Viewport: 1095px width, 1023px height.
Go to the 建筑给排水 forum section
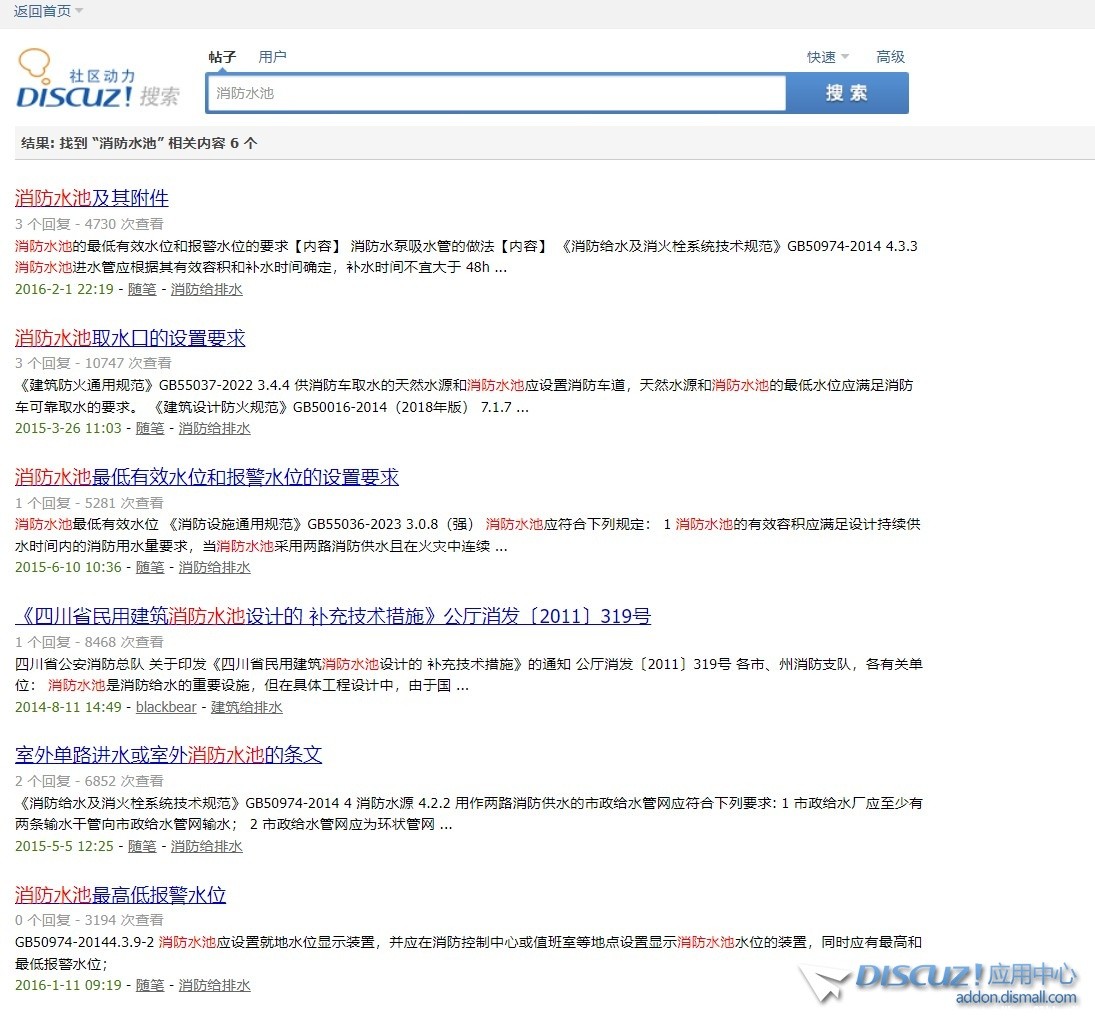coord(247,707)
